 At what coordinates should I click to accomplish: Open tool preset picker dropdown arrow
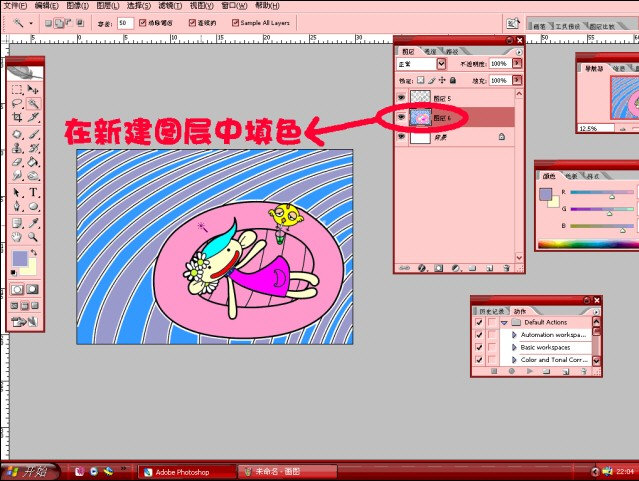pyautogui.click(x=31, y=23)
